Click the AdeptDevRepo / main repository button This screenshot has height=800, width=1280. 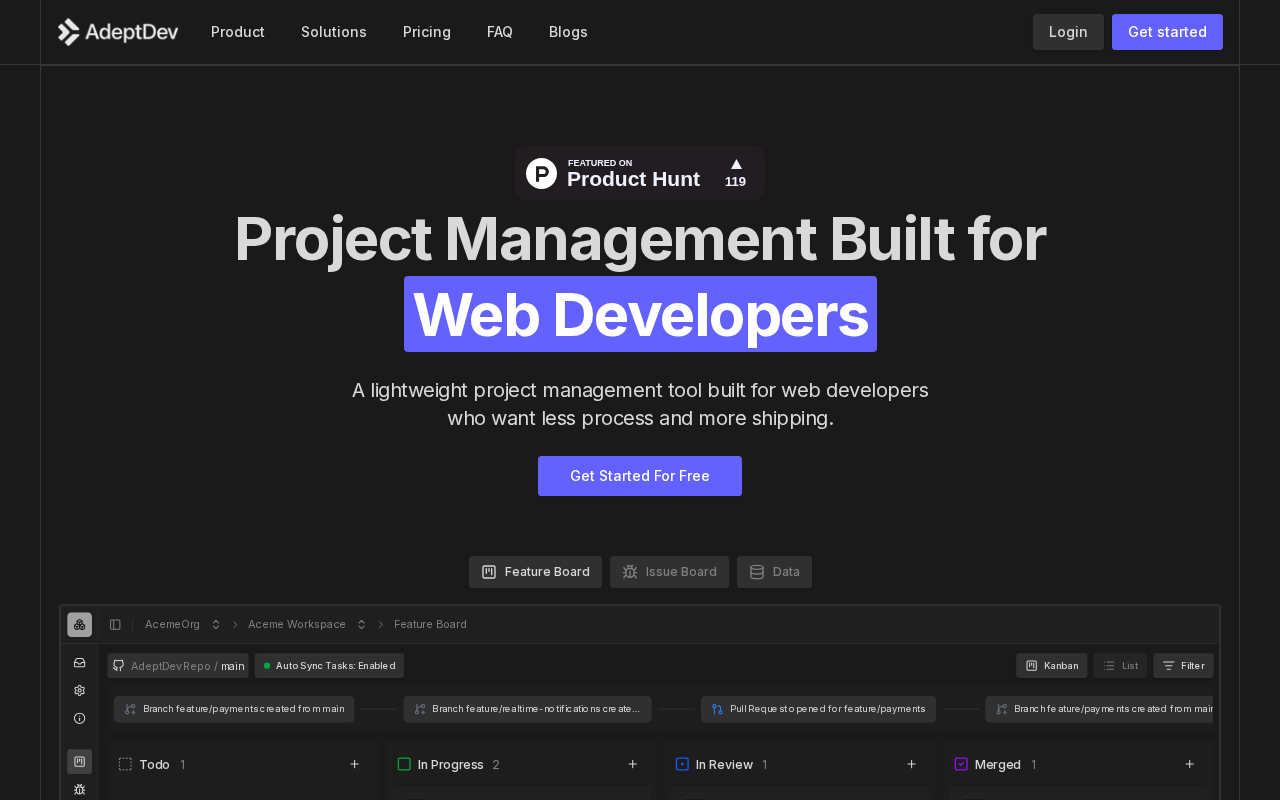click(178, 666)
